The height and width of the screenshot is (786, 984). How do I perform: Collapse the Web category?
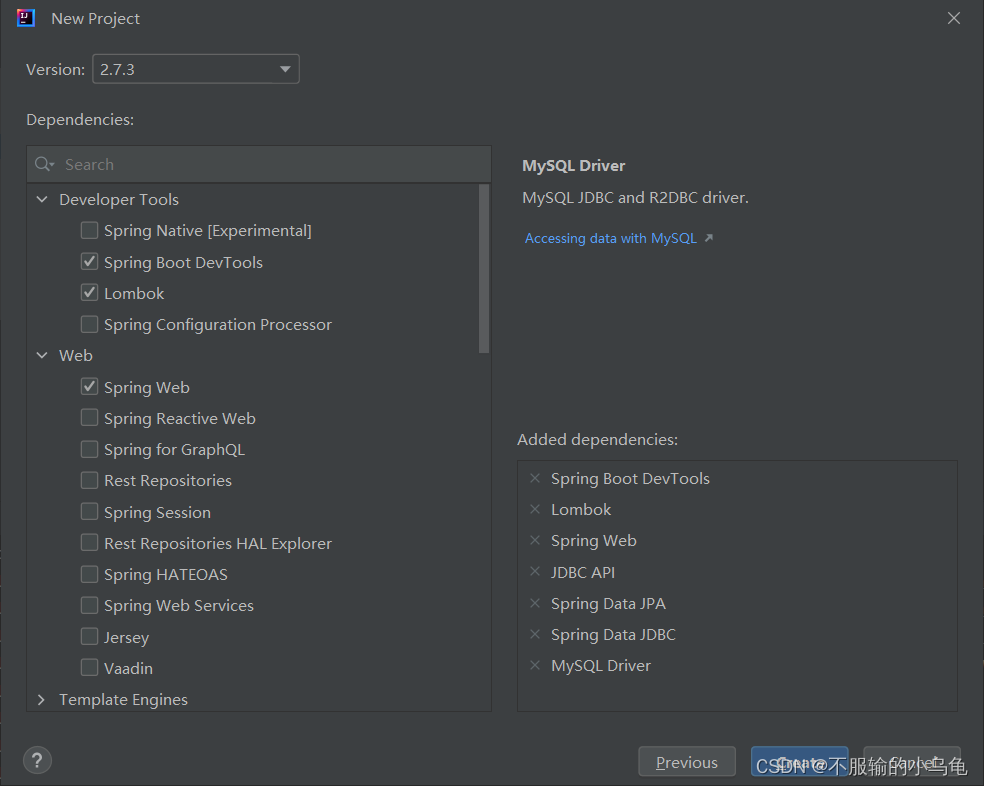(42, 355)
